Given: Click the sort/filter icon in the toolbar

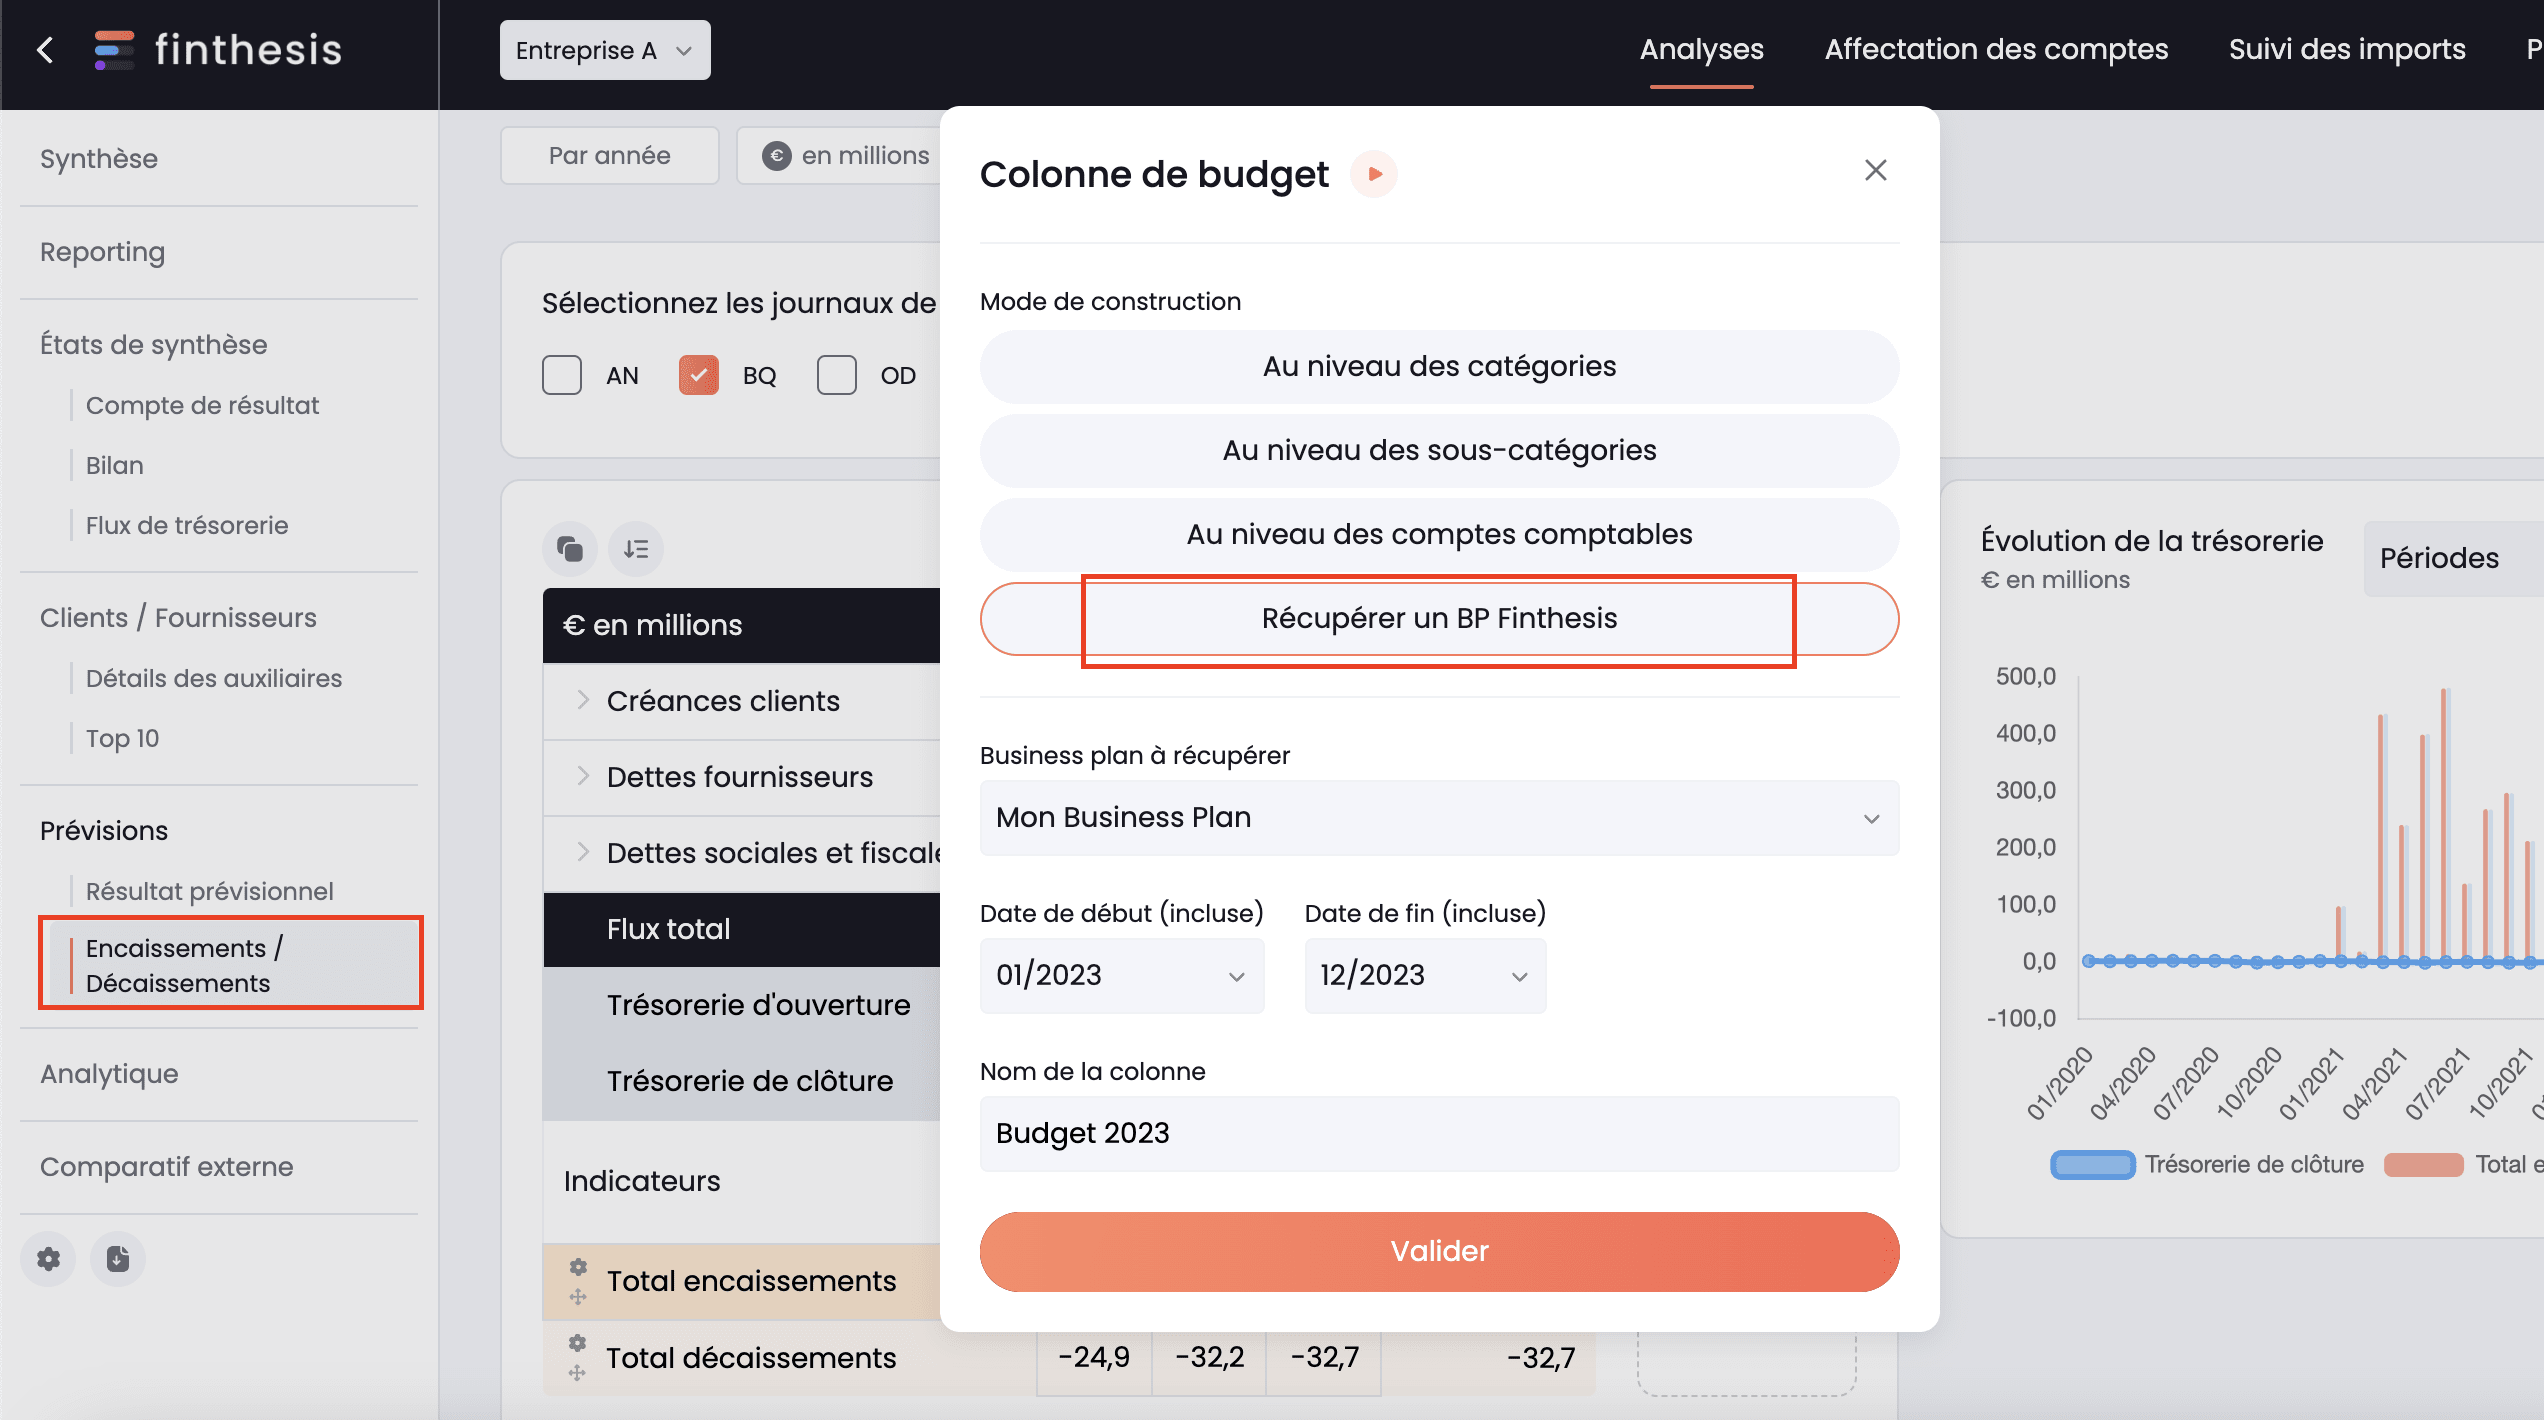Looking at the screenshot, I should (634, 548).
